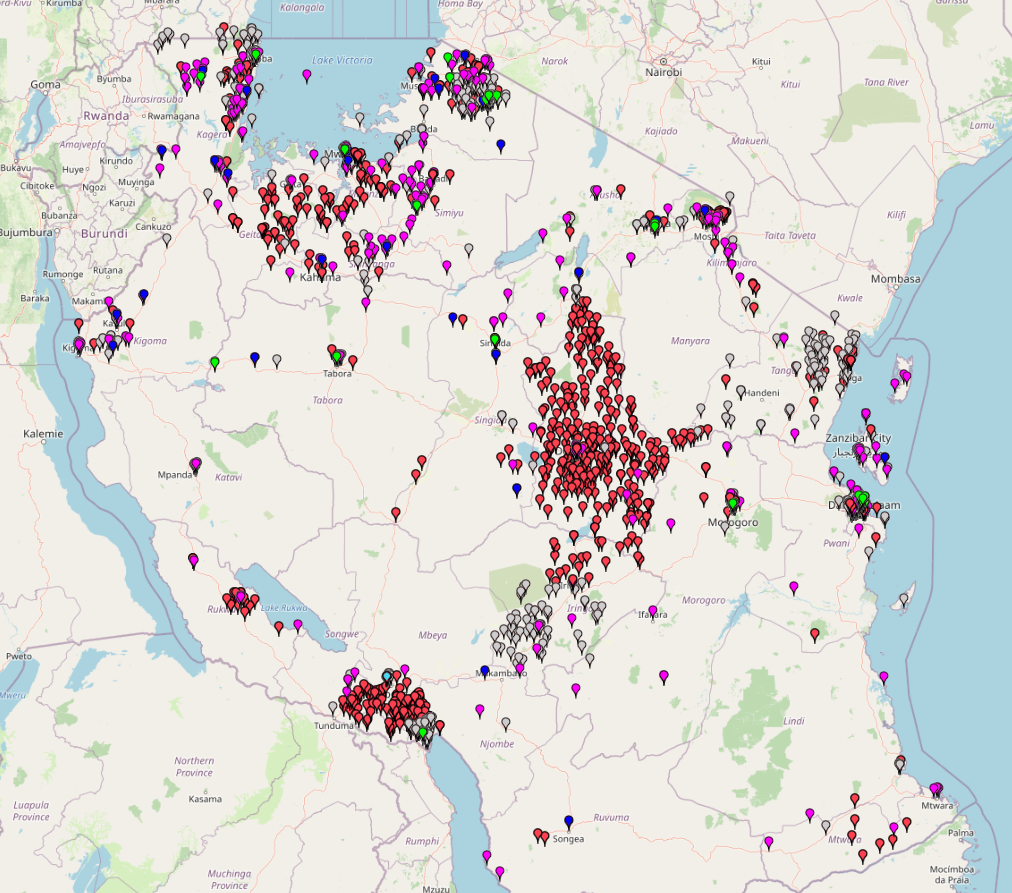
Task: Click the green marker near Morogoro
Action: click(x=732, y=502)
